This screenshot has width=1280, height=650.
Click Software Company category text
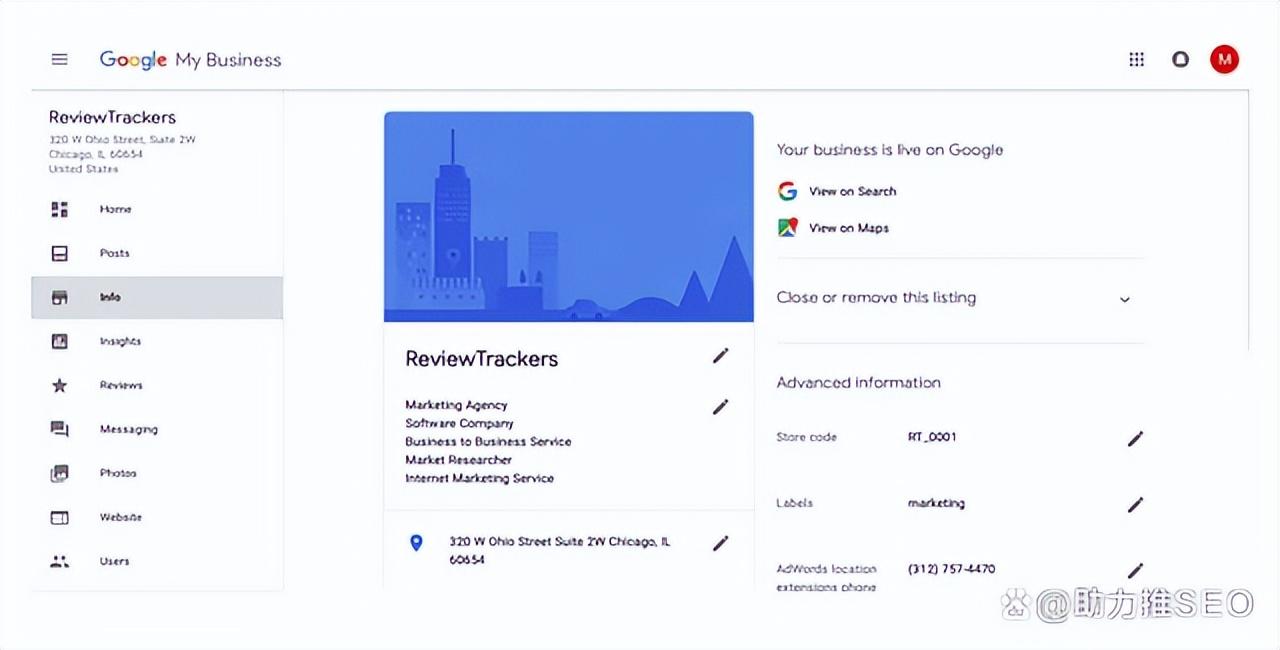point(459,423)
